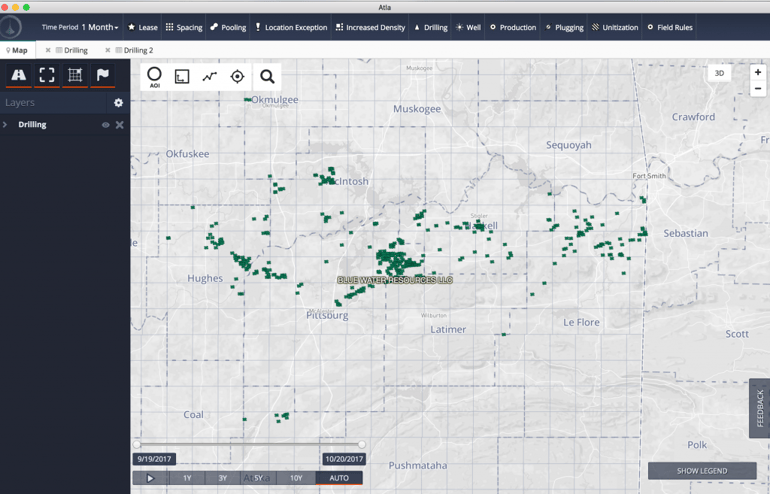Open the Well data menu
Viewport: 770px width, 494px height.
pyautogui.click(x=468, y=27)
